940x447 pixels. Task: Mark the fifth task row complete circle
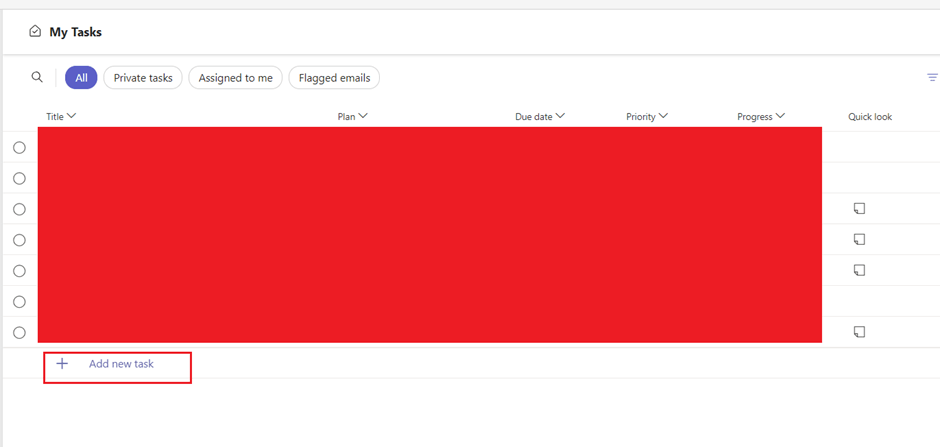pyautogui.click(x=20, y=271)
